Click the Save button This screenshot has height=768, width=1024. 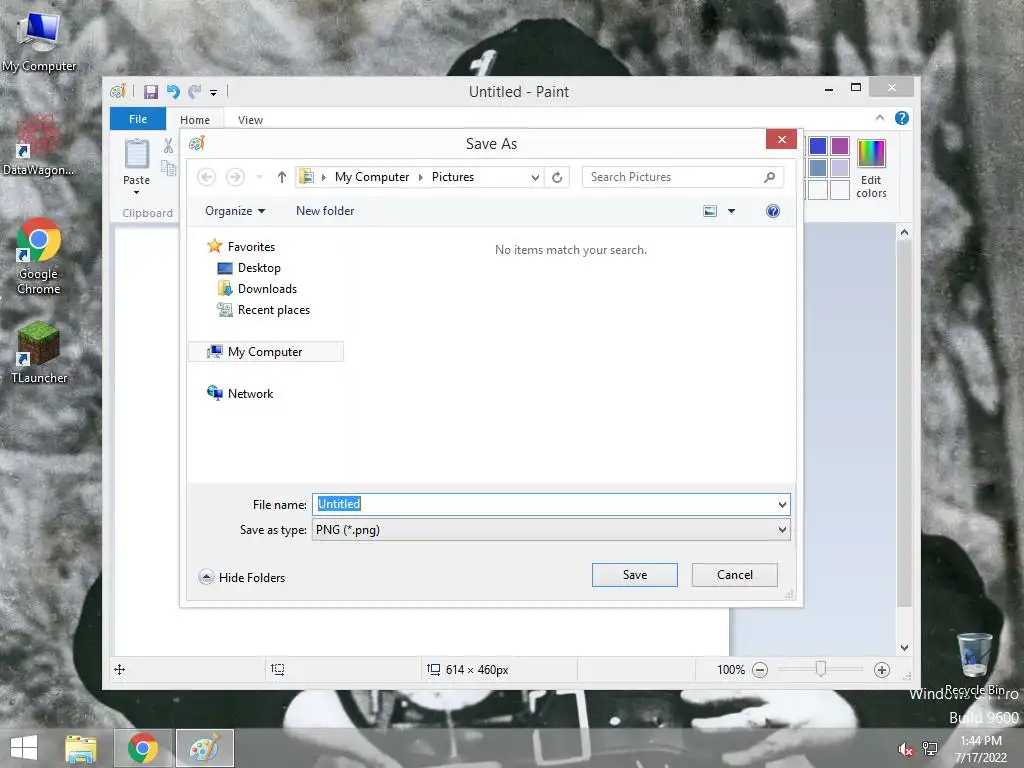tap(635, 575)
